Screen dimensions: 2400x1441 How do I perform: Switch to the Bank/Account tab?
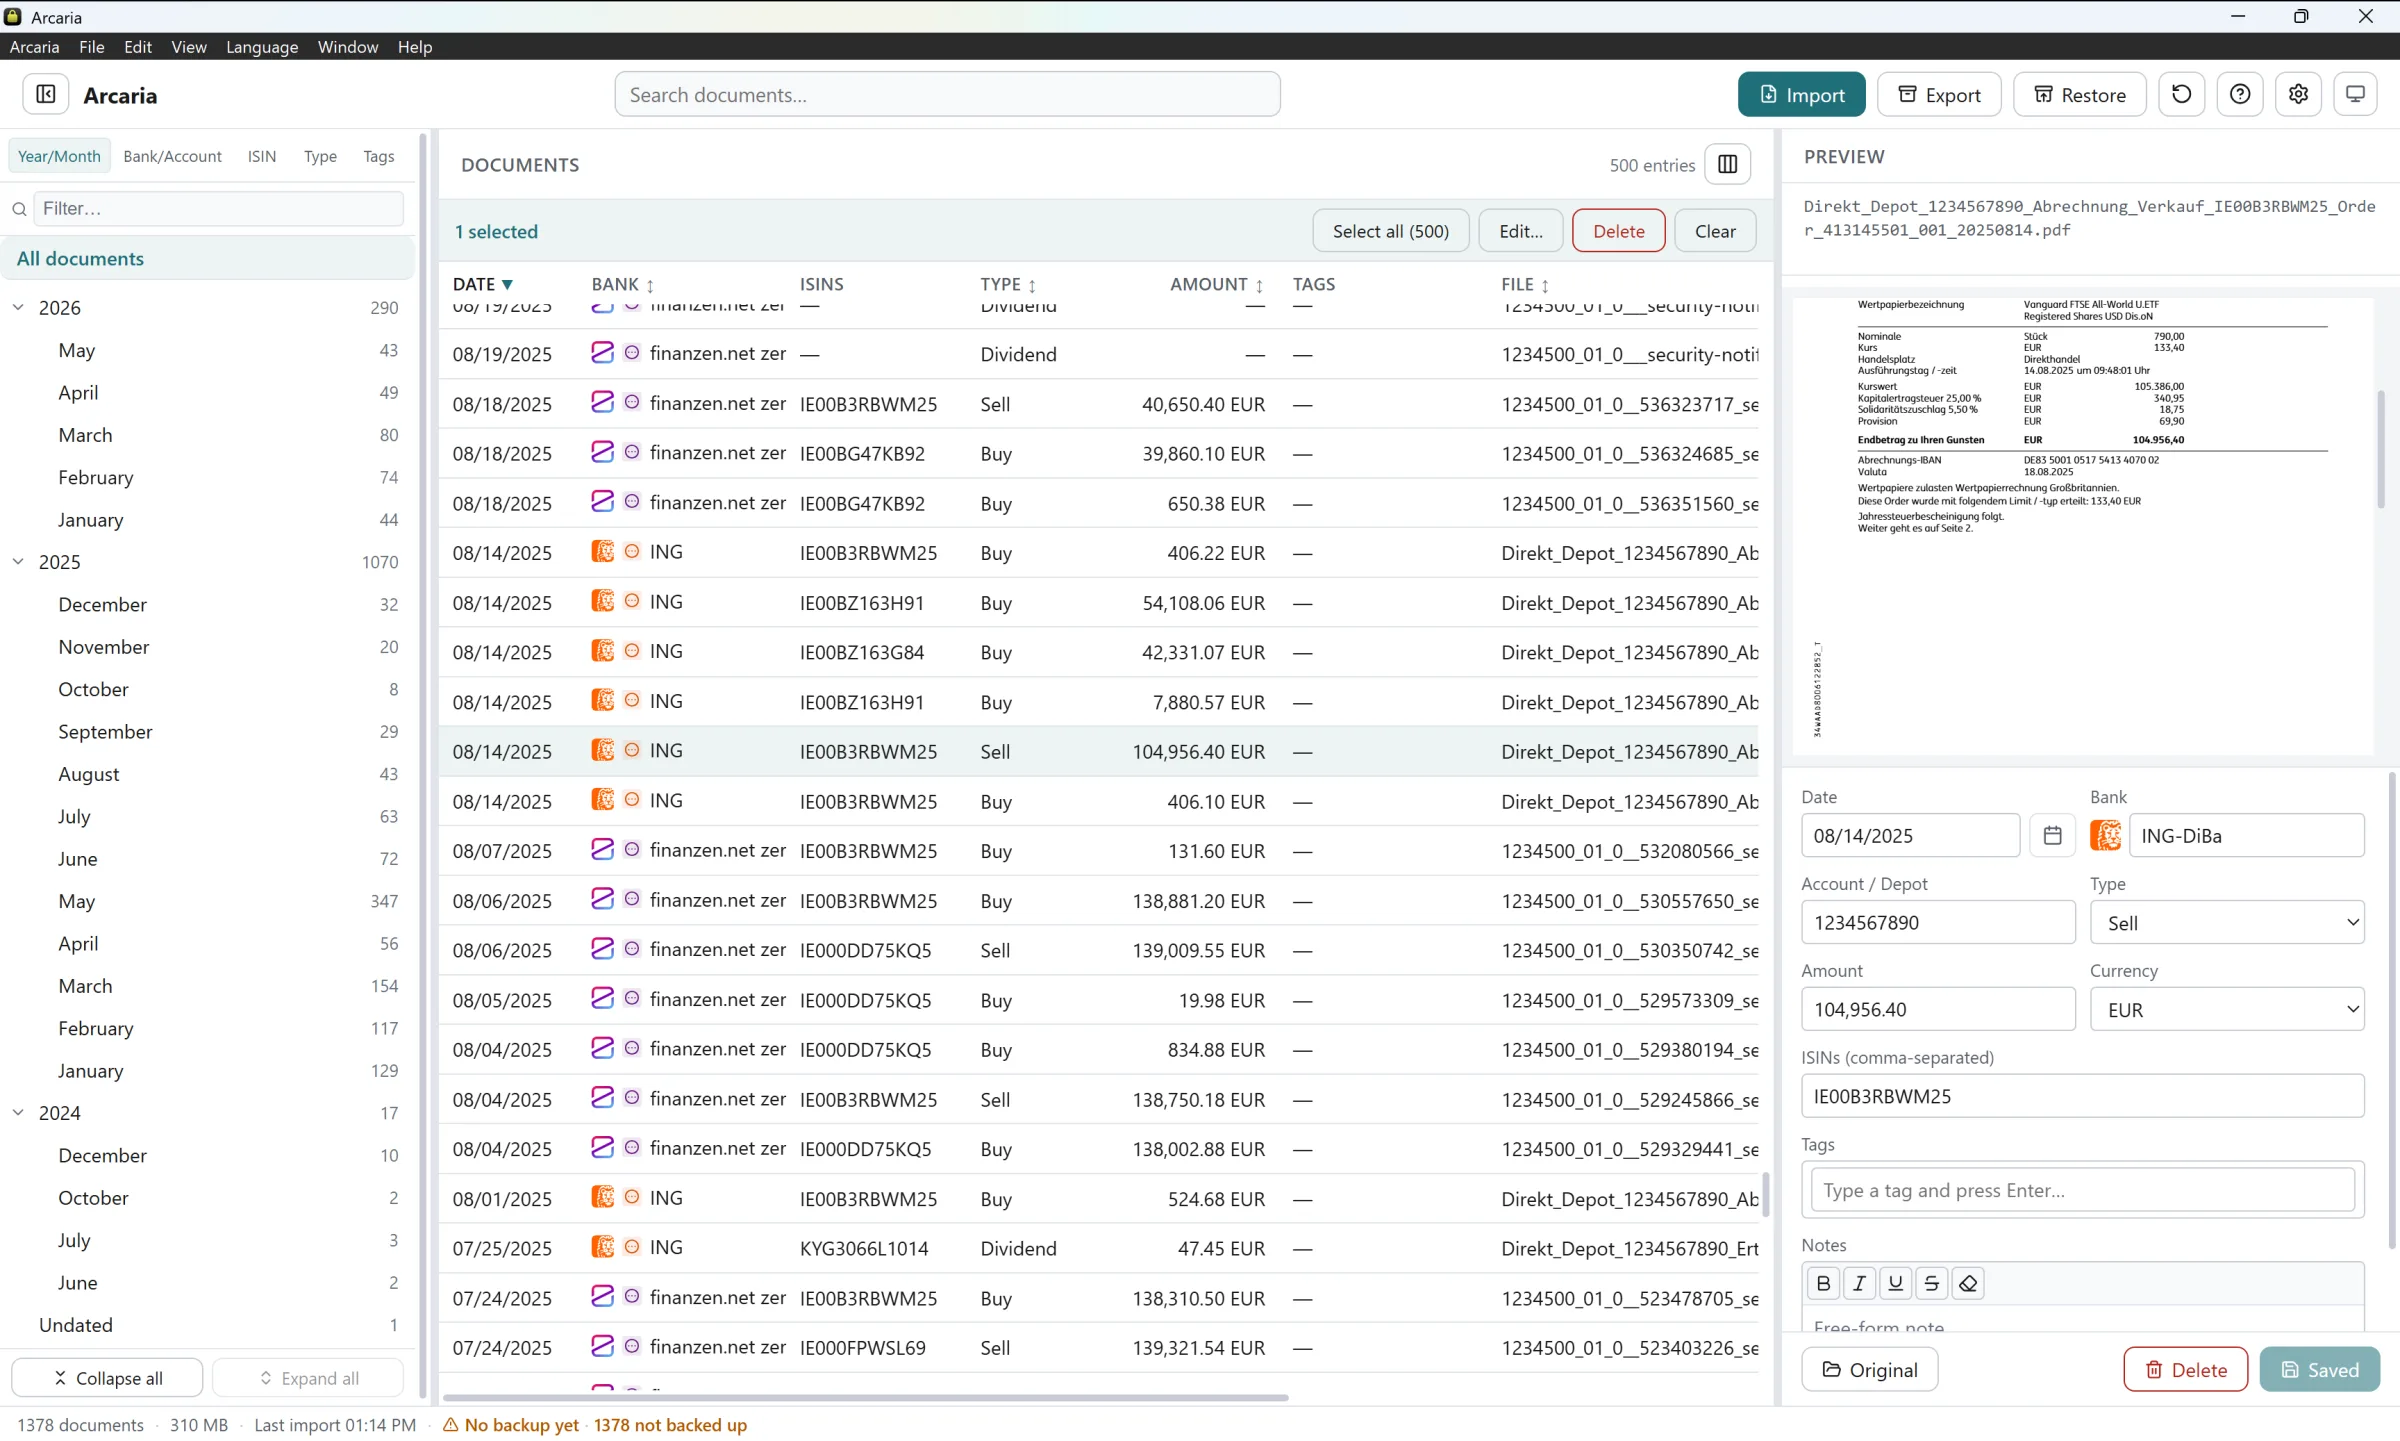172,156
